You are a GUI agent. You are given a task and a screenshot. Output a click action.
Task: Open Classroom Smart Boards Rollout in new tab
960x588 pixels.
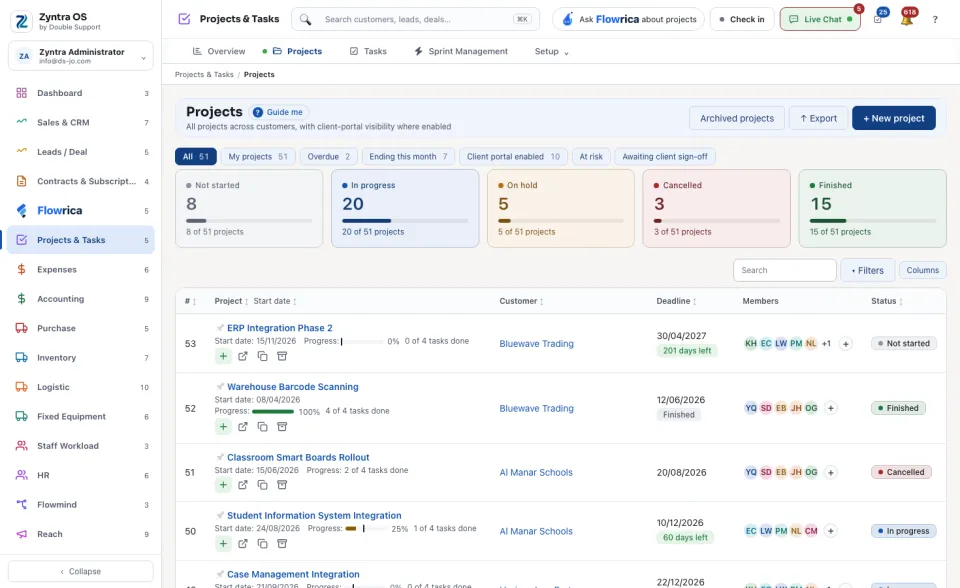(243, 485)
